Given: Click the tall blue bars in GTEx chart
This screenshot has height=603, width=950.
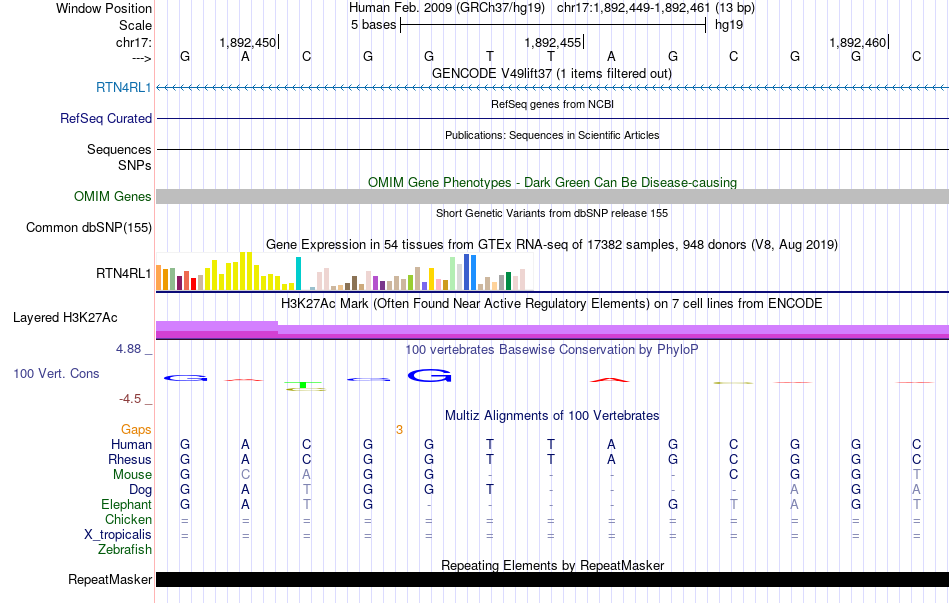Looking at the screenshot, I should [x=469, y=272].
